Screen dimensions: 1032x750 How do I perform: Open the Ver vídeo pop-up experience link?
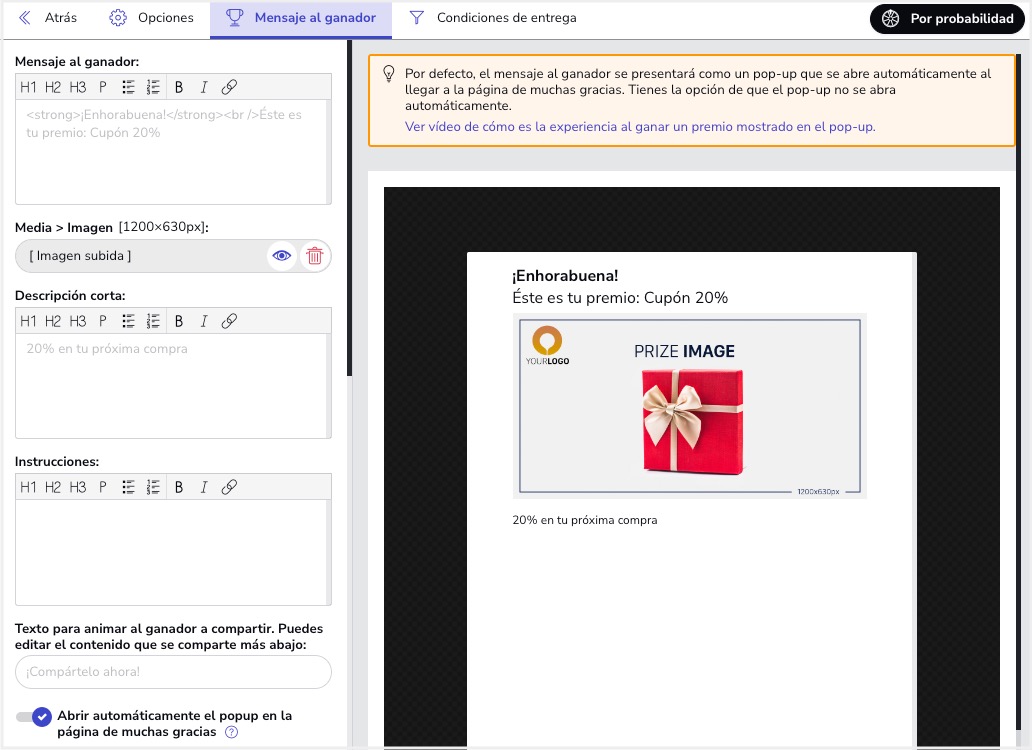(x=640, y=127)
